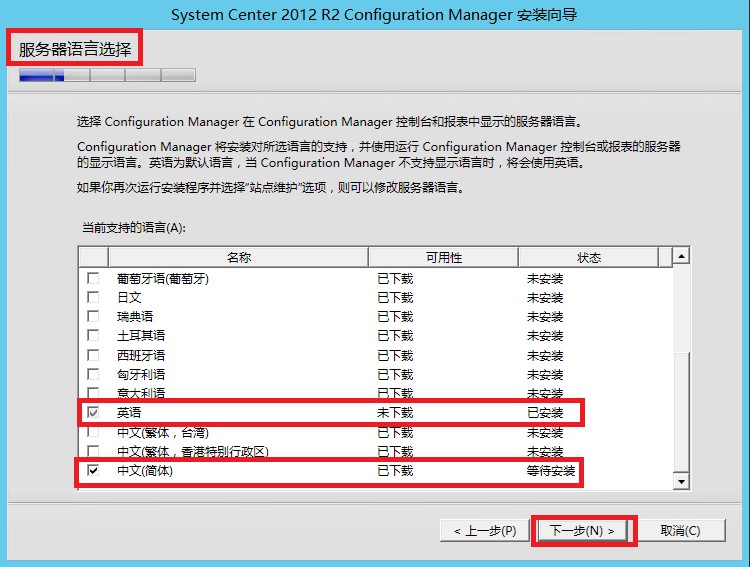Check the 中文(繁体，香港特别行政区) checkbox
This screenshot has height=567, width=750.
point(93,451)
